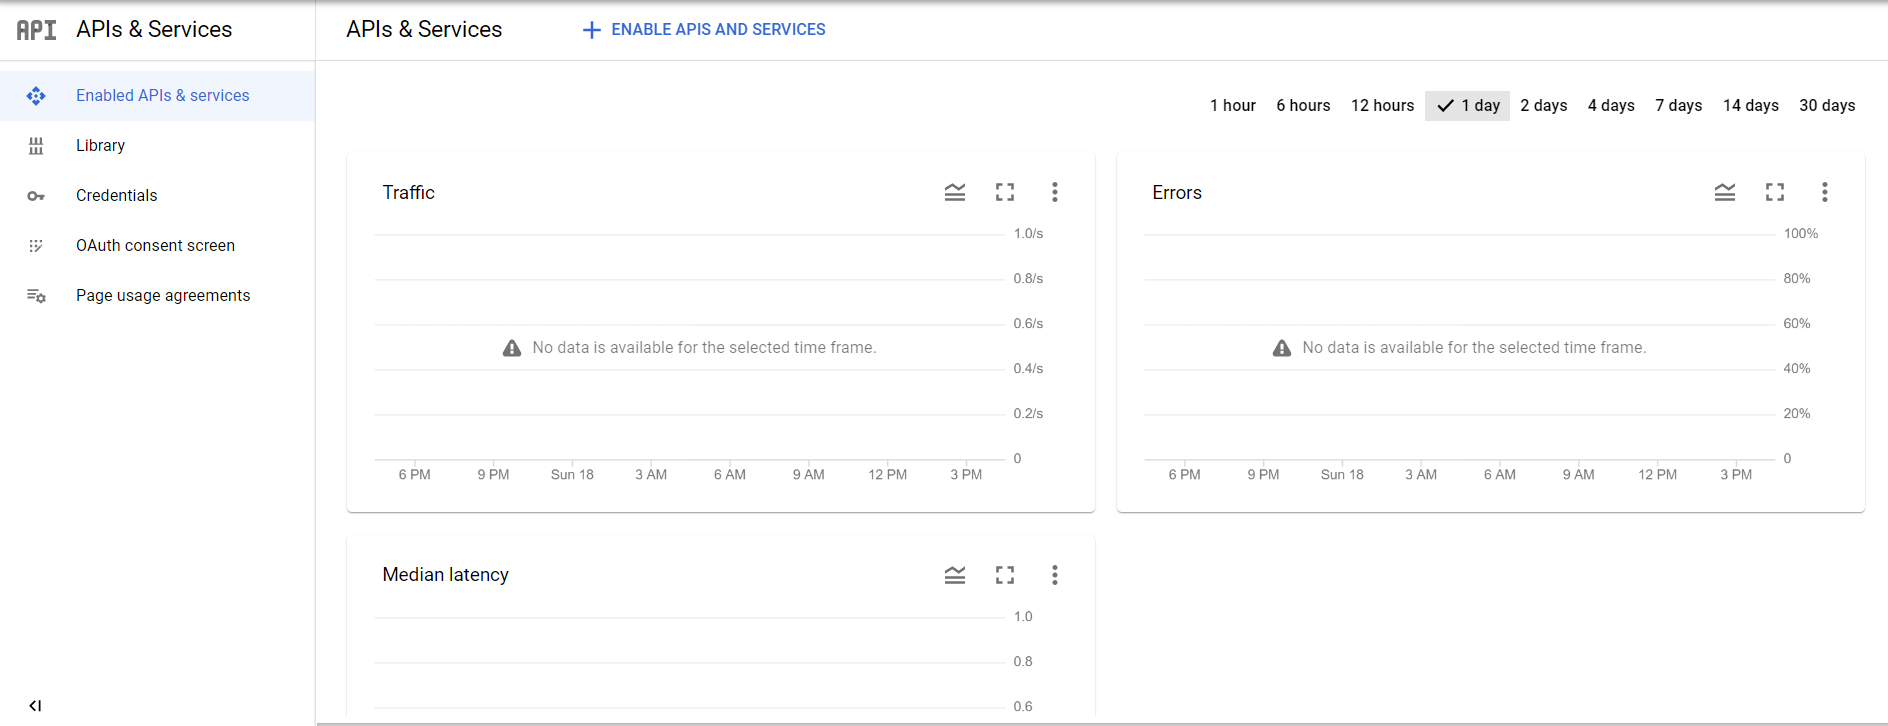Select the 1 hour time range

(1232, 106)
